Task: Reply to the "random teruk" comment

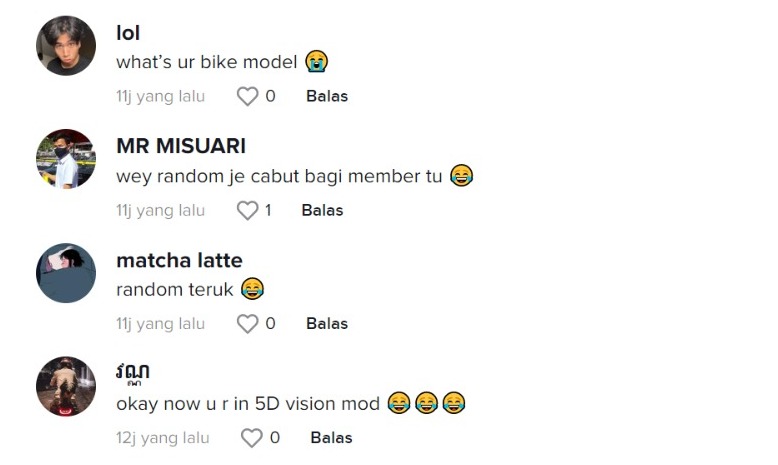Action: pos(327,323)
